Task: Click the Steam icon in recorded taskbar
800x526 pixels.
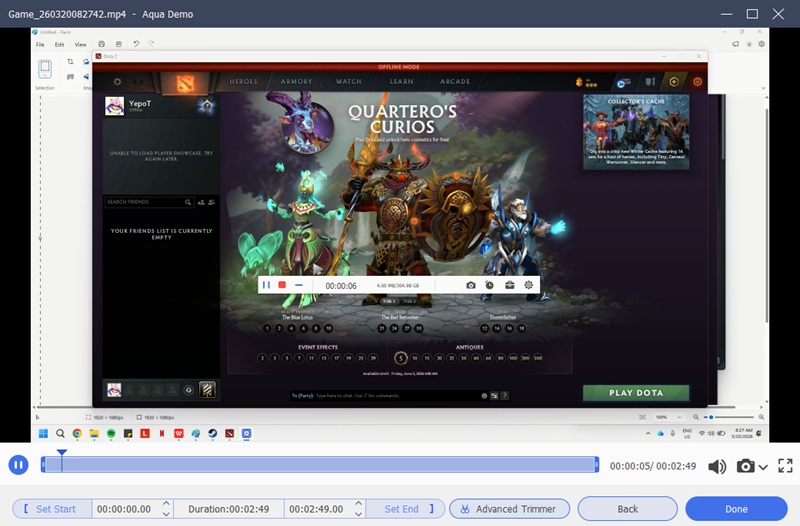Action: [x=212, y=434]
